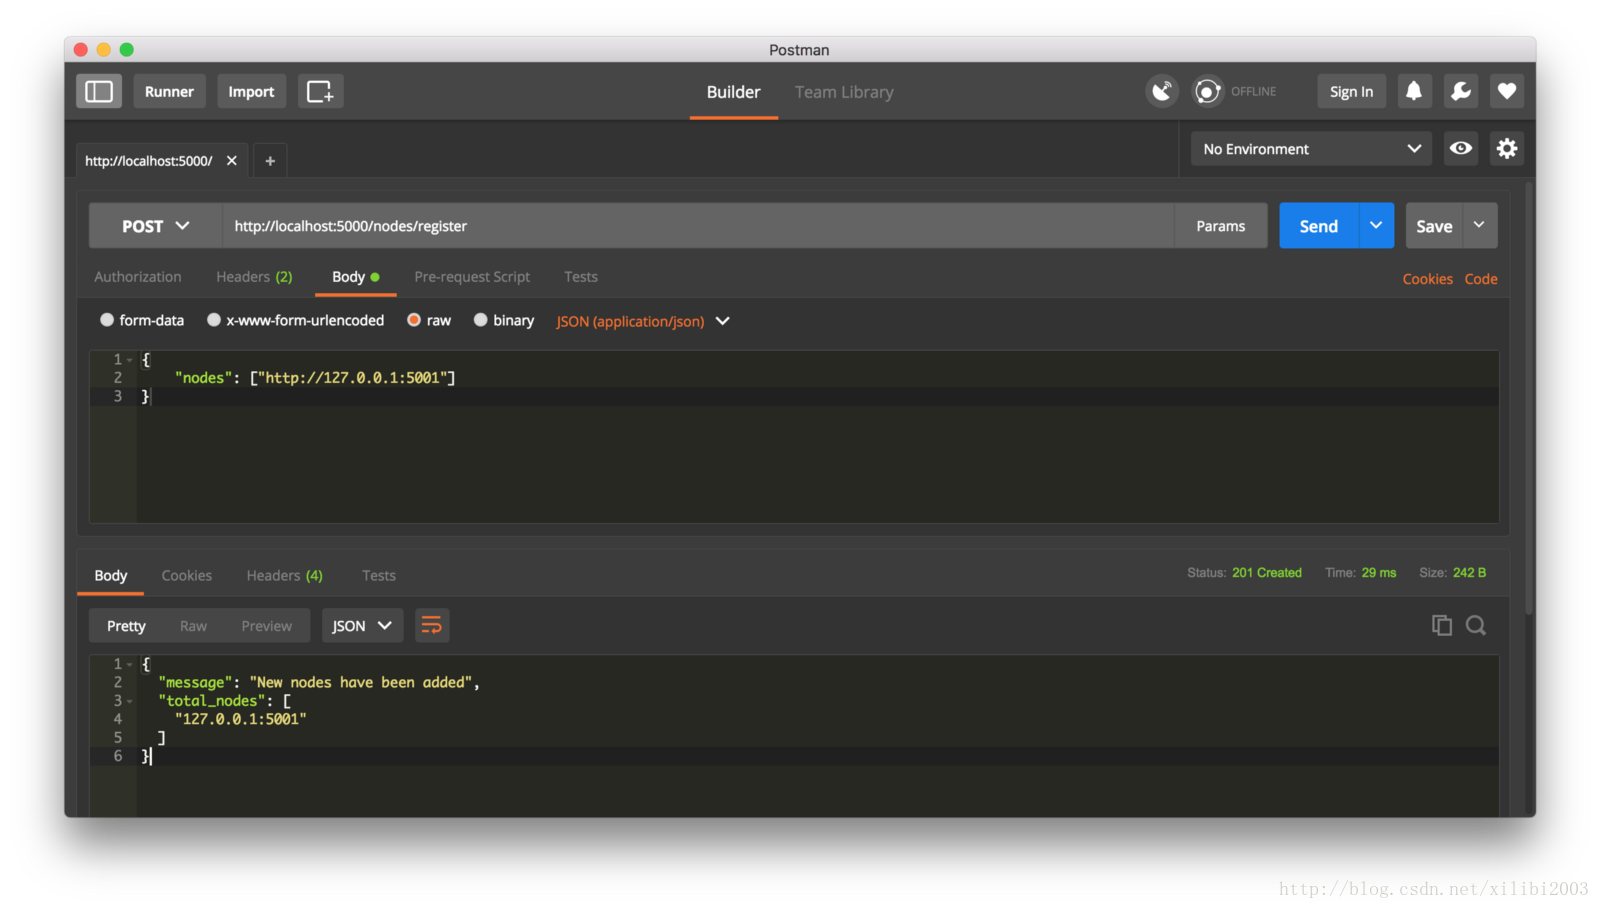Switch to the Team Library tab
Viewport: 1600px width, 909px height.
coord(844,92)
